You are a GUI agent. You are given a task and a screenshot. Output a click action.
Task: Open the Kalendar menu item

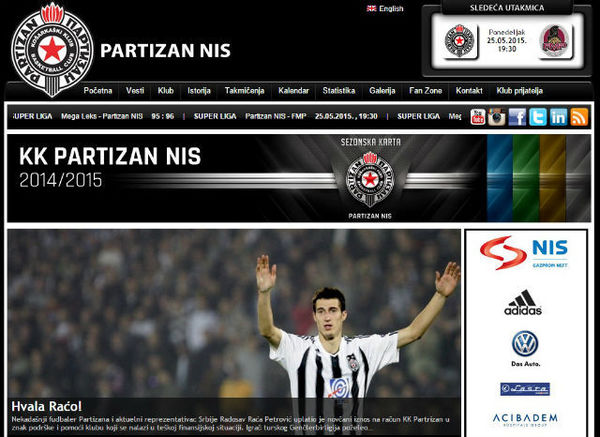point(294,91)
